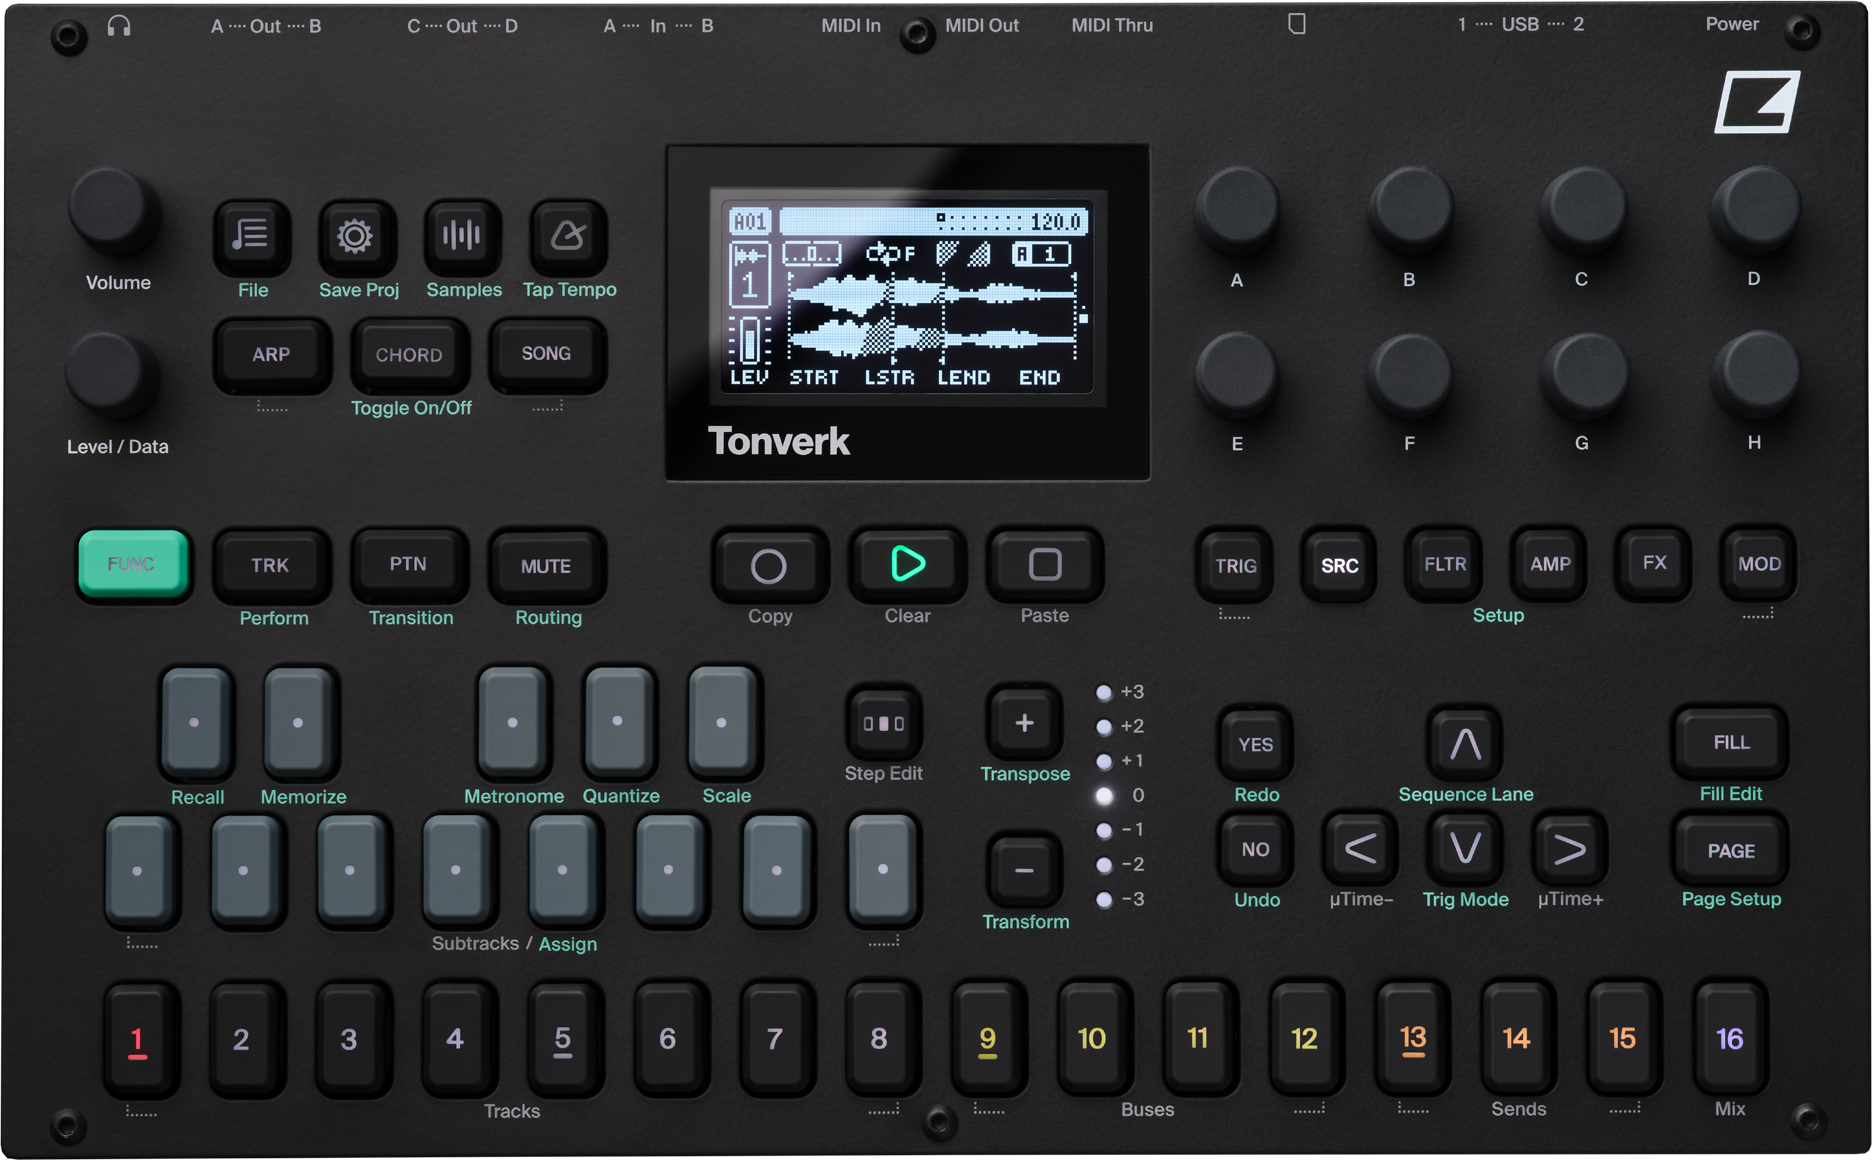Screen dimensions: 1872x1160
Task: Switch to the FLTR parameter page
Action: [1442, 565]
